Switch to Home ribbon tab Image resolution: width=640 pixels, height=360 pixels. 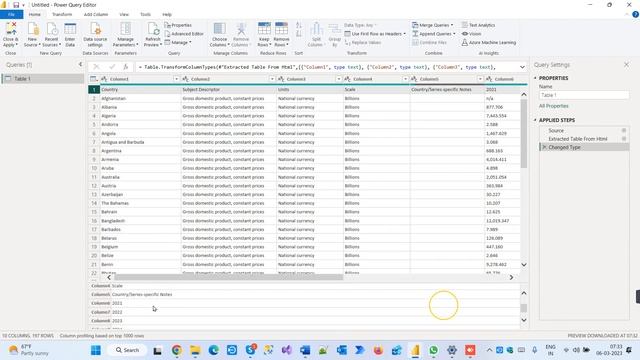coord(35,14)
